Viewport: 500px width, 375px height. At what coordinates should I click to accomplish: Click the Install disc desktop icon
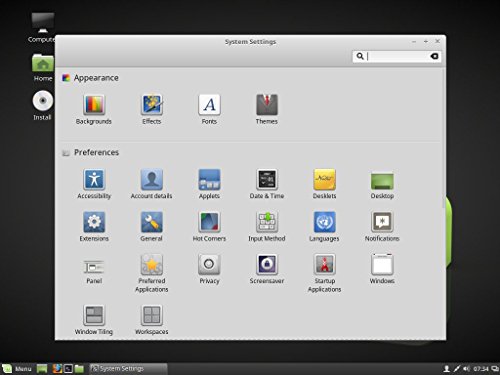42,105
